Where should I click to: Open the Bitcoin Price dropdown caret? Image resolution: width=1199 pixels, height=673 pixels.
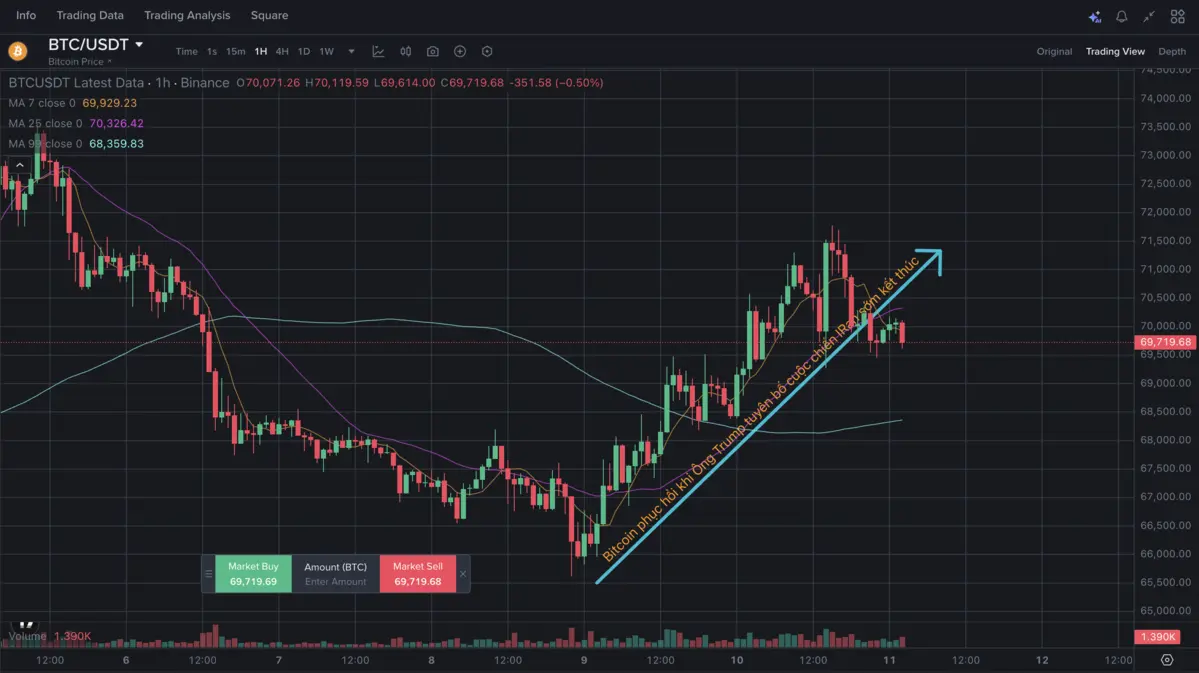(x=112, y=61)
